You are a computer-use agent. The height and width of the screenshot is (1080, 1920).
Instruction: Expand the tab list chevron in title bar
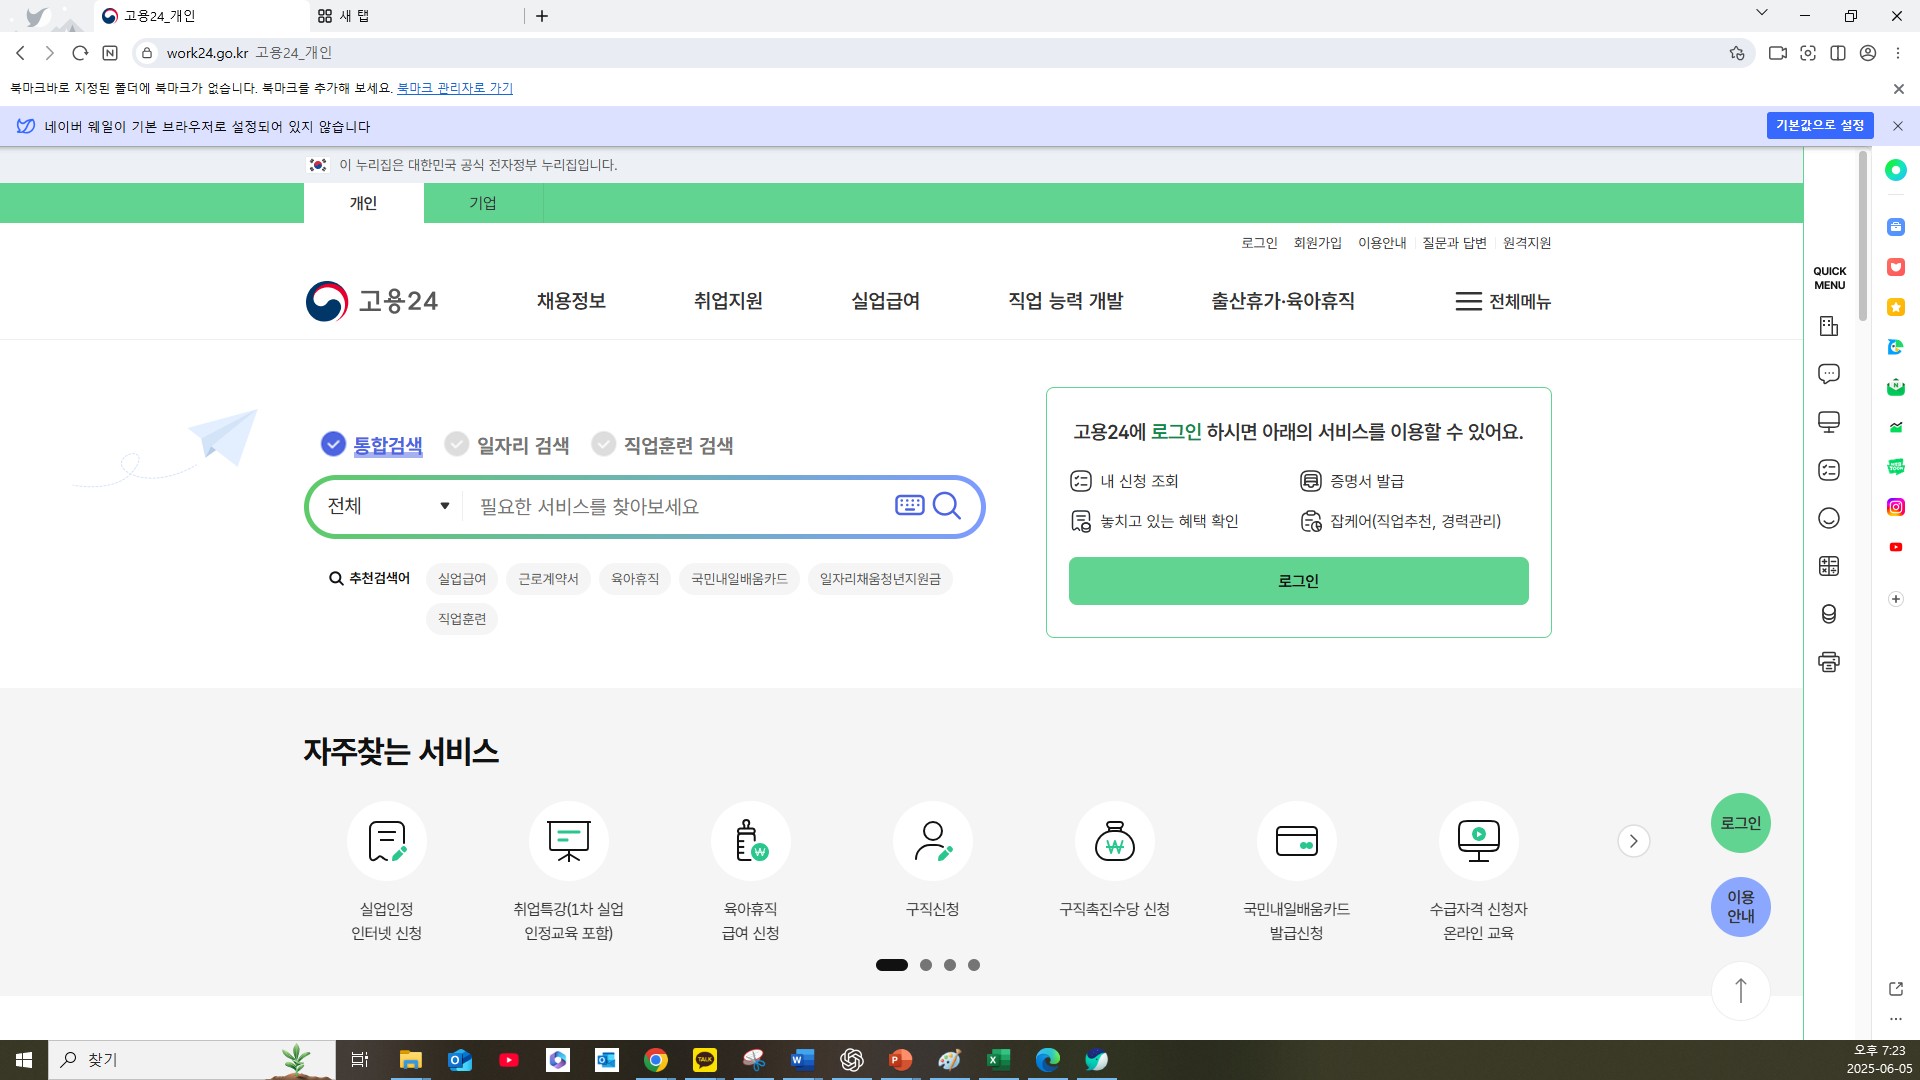pos(1762,13)
